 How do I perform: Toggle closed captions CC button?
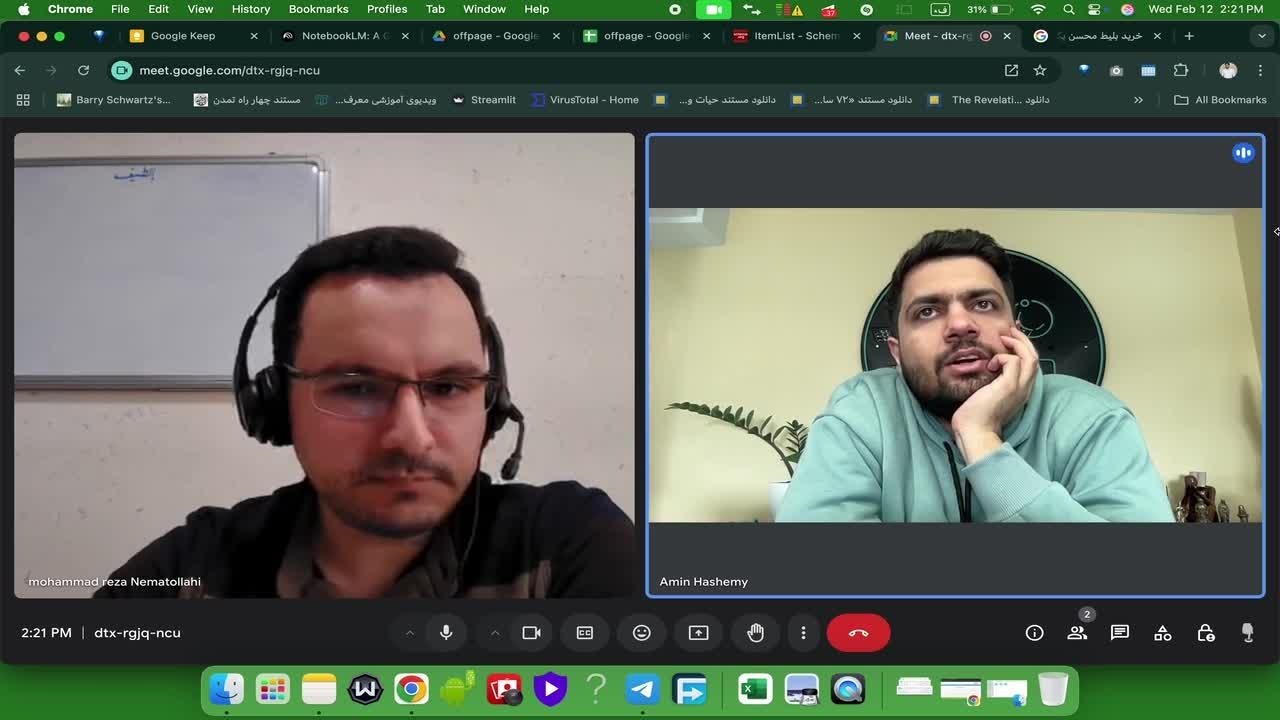pos(585,633)
